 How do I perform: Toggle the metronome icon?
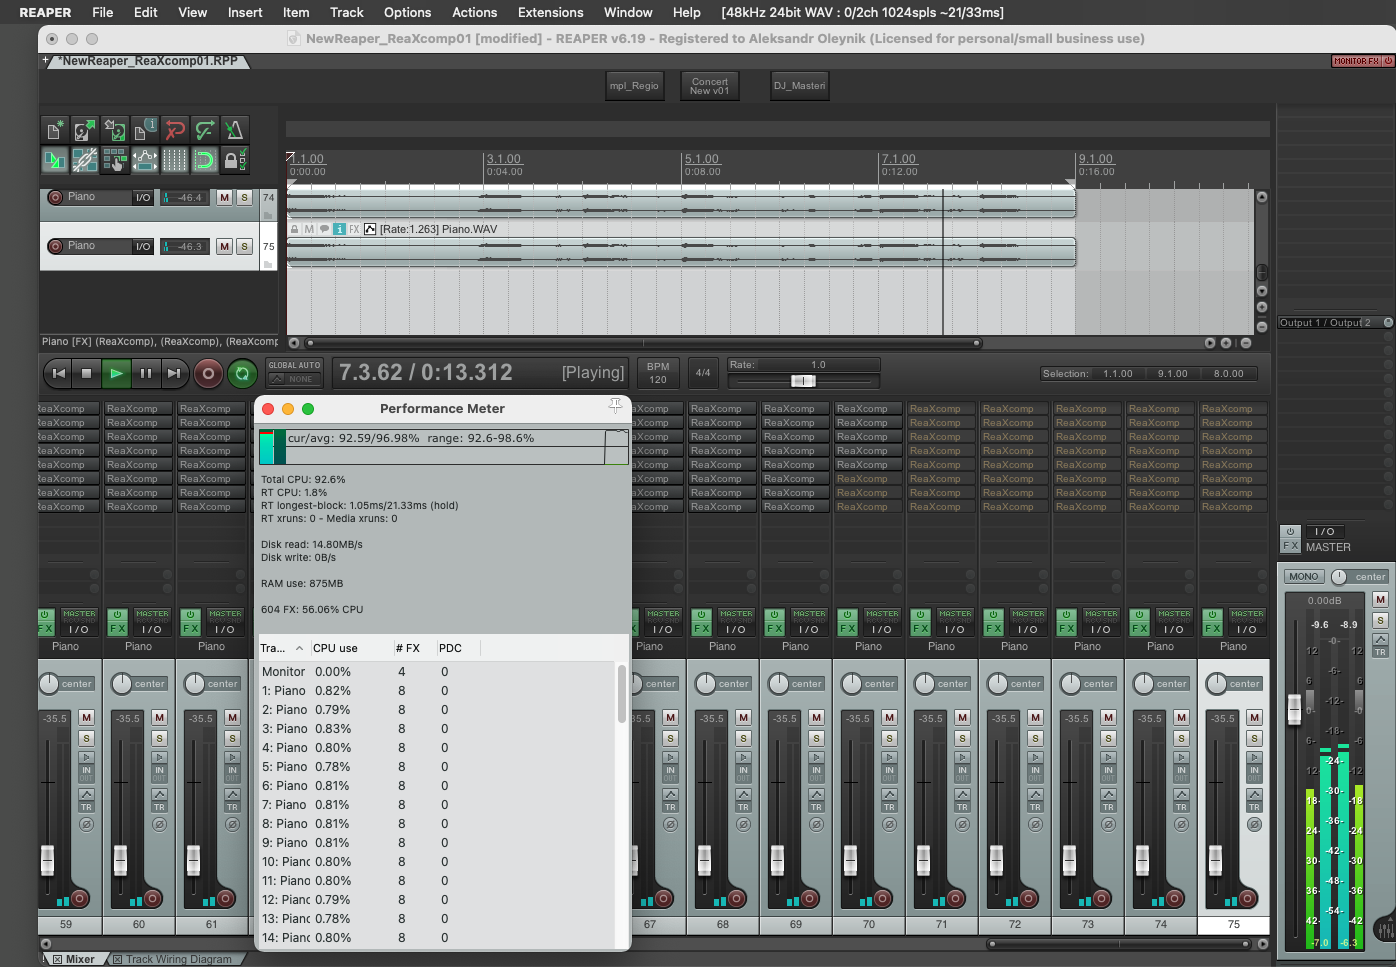(x=234, y=130)
